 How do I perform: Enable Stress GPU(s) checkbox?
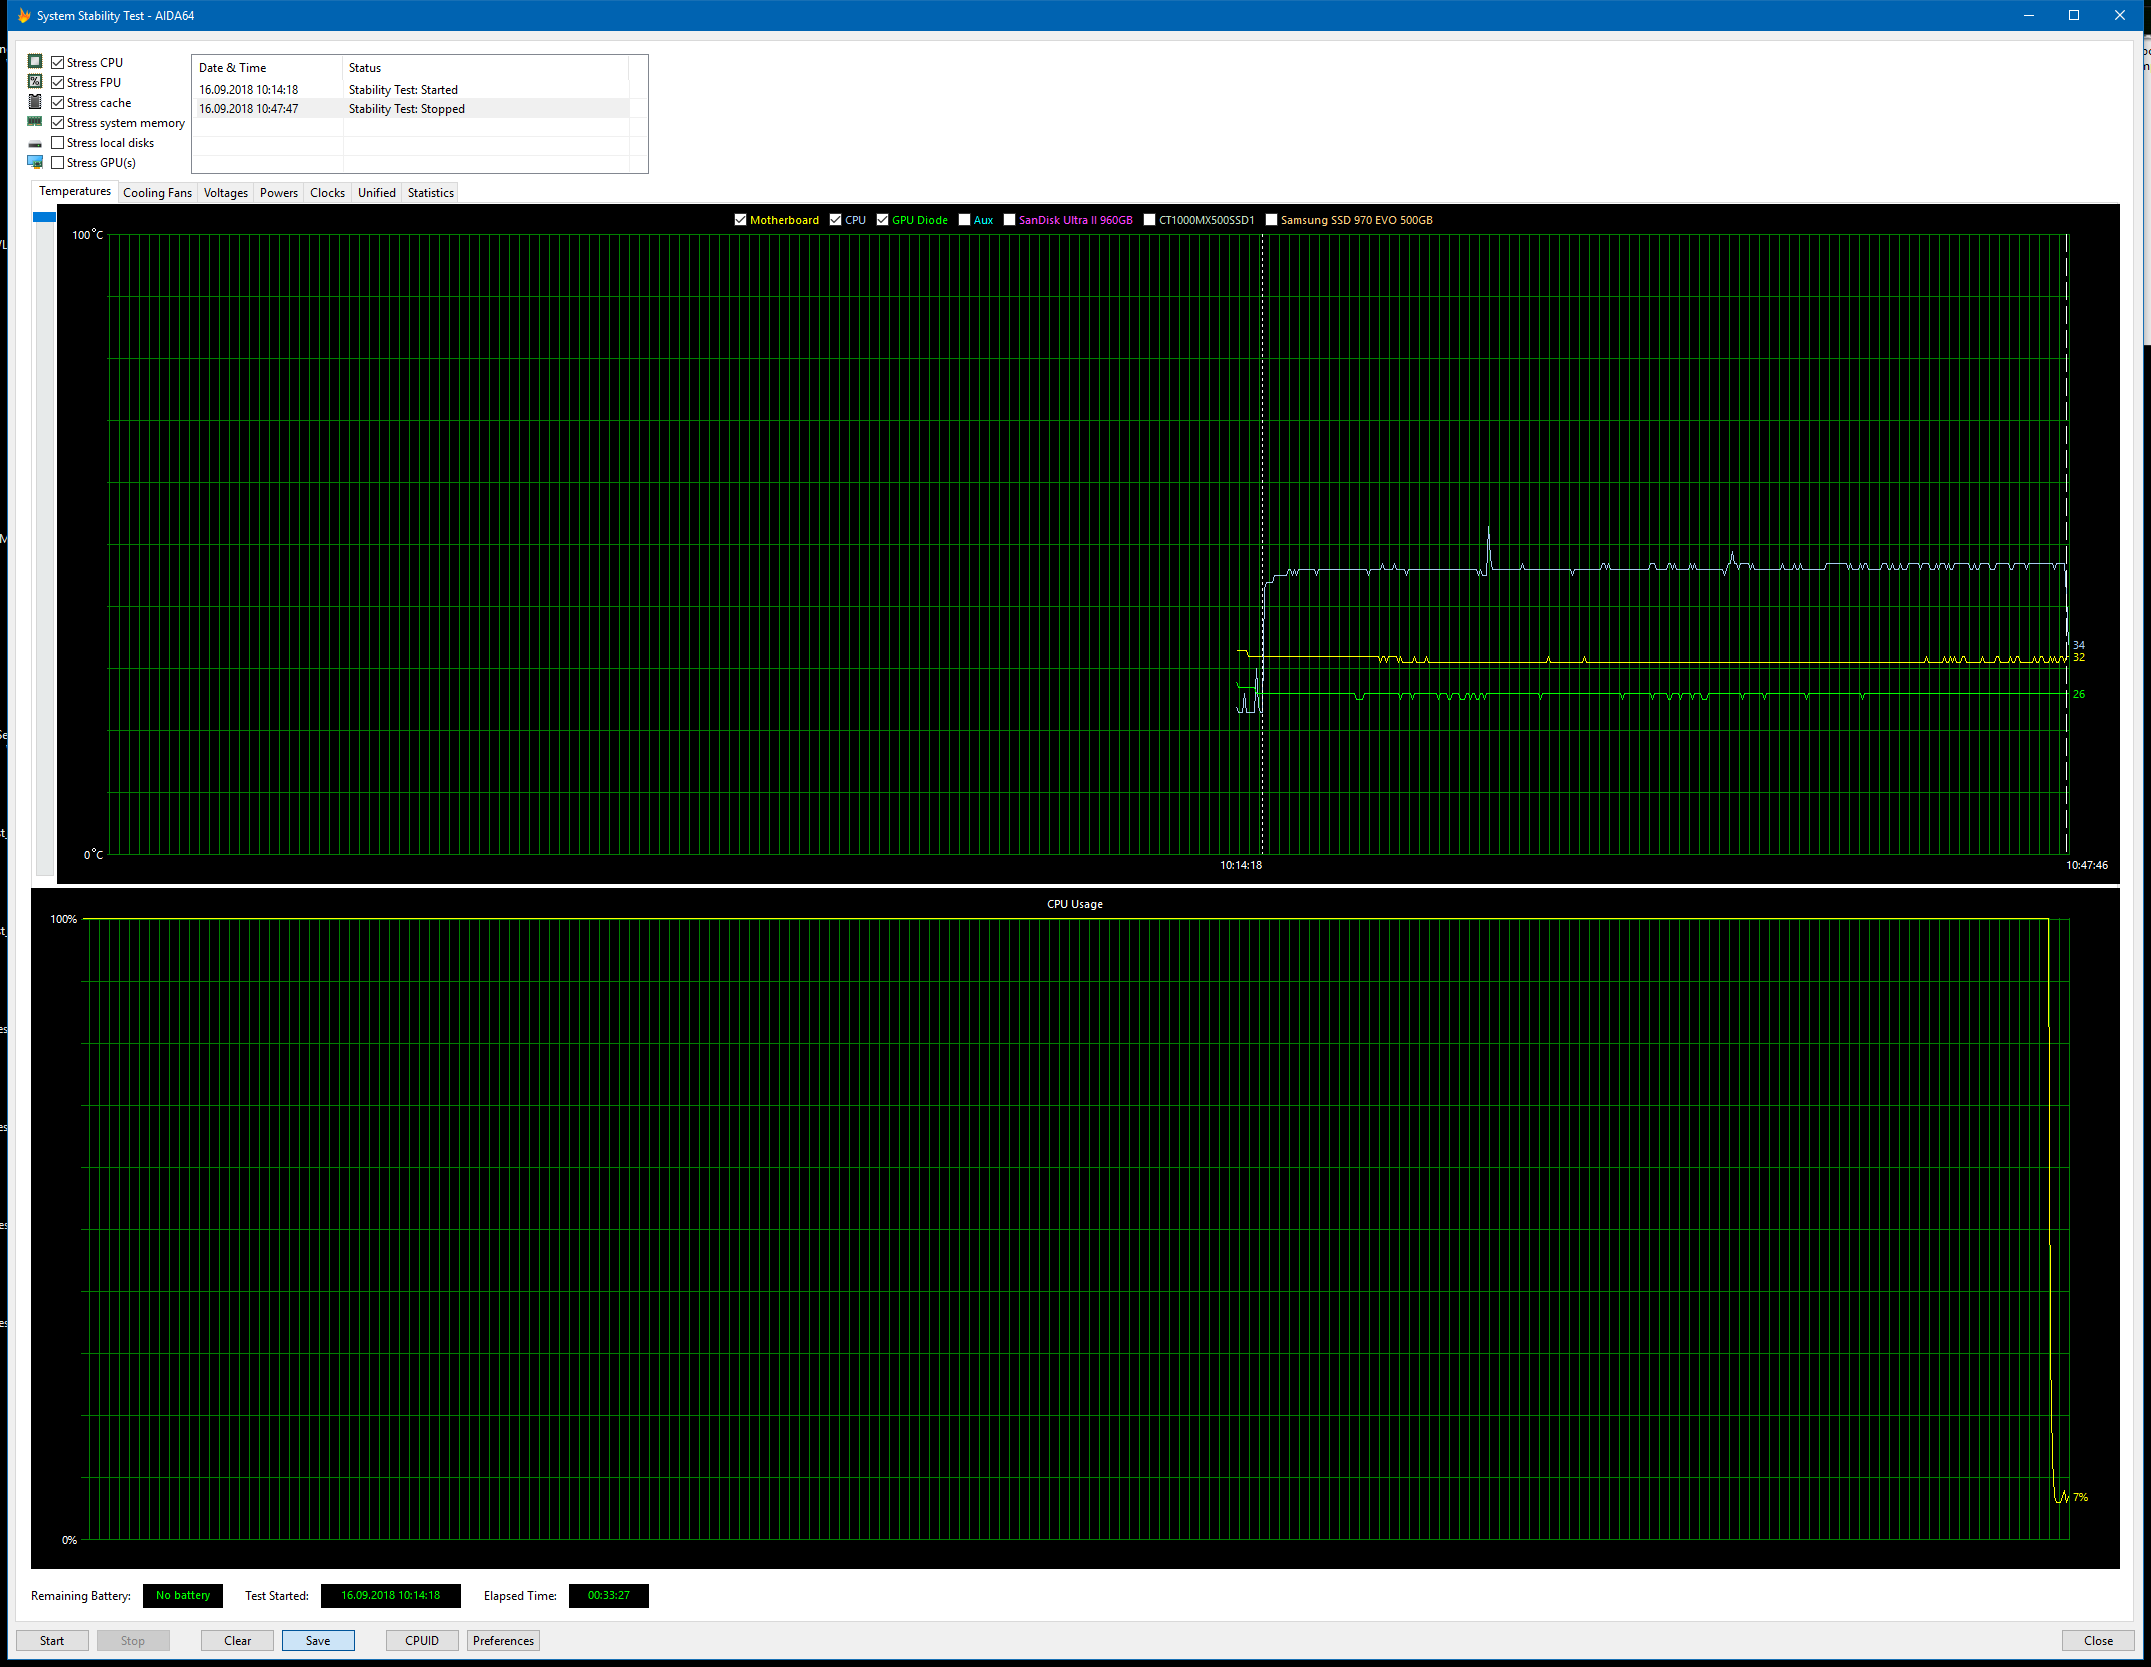tap(58, 162)
